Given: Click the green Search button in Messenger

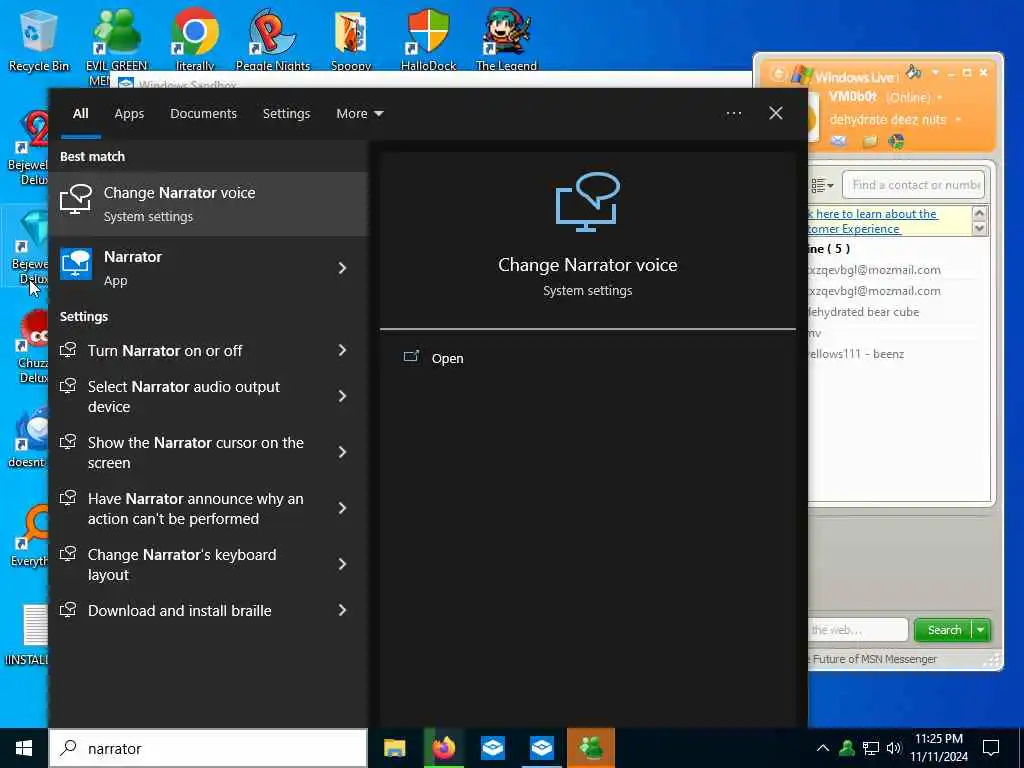Looking at the screenshot, I should click(x=943, y=630).
